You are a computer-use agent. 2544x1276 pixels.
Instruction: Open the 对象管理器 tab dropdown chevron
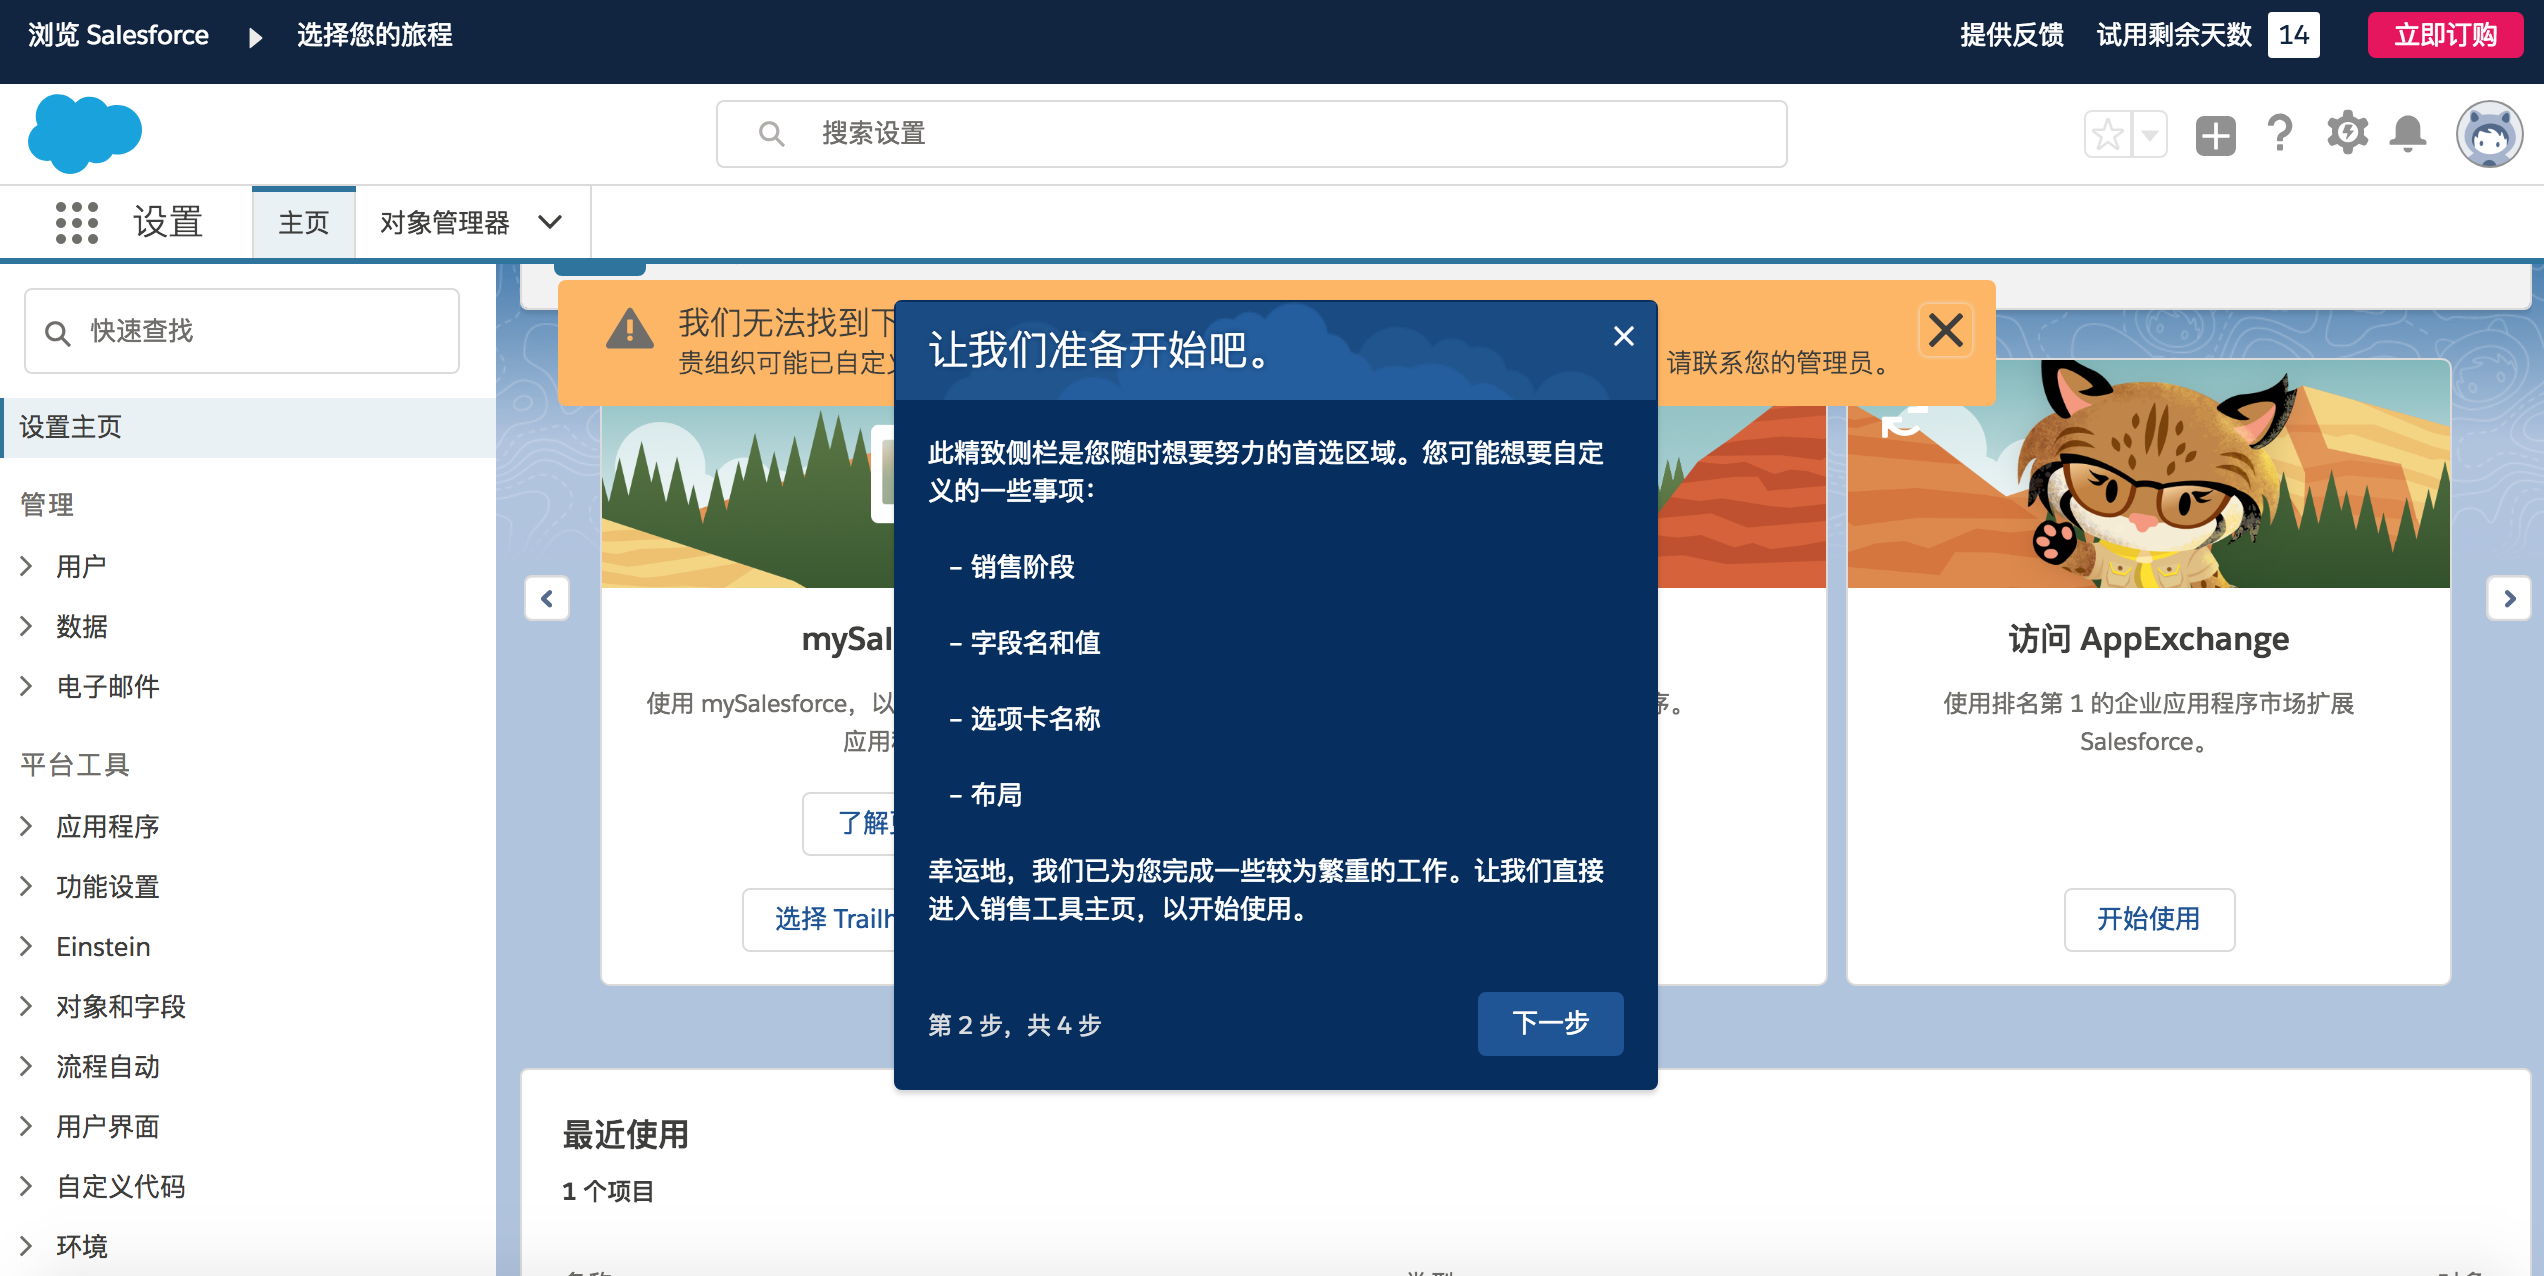point(550,222)
